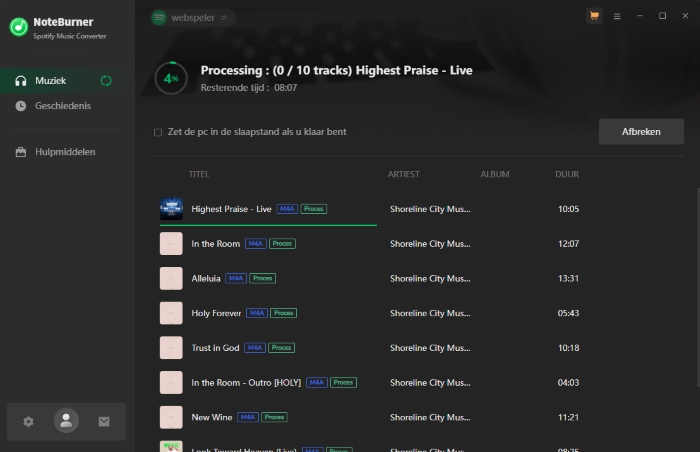Open the Geschiedenis sidebar tab
Viewport: 700px width, 452px height.
point(62,105)
